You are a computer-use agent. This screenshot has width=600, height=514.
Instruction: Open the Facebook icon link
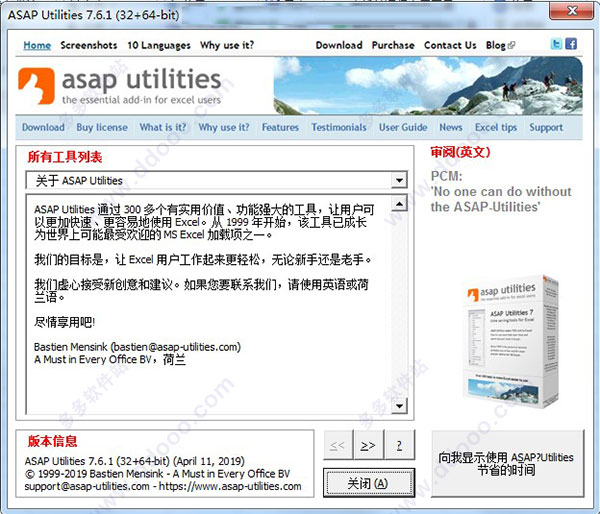[571, 44]
